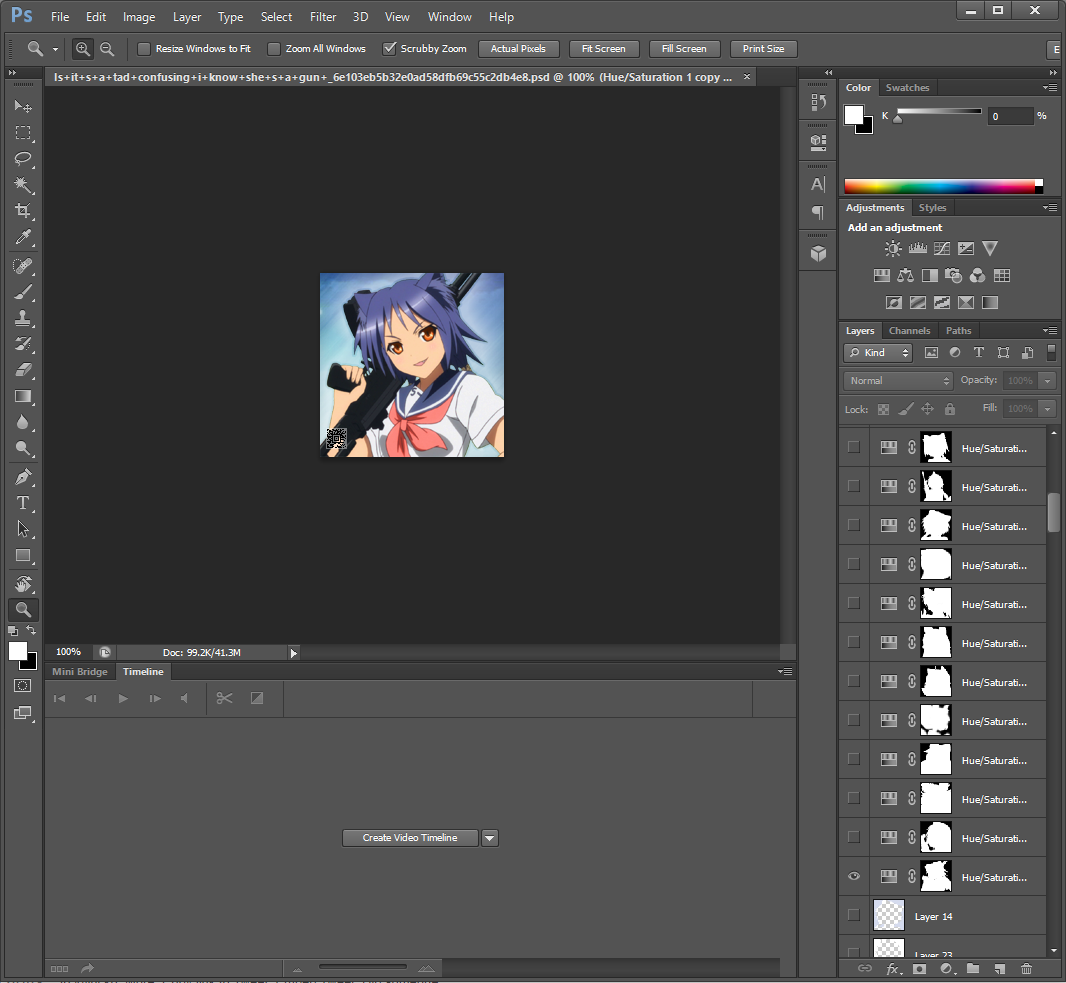
Task: Select the Lasso tool
Action: [22, 158]
